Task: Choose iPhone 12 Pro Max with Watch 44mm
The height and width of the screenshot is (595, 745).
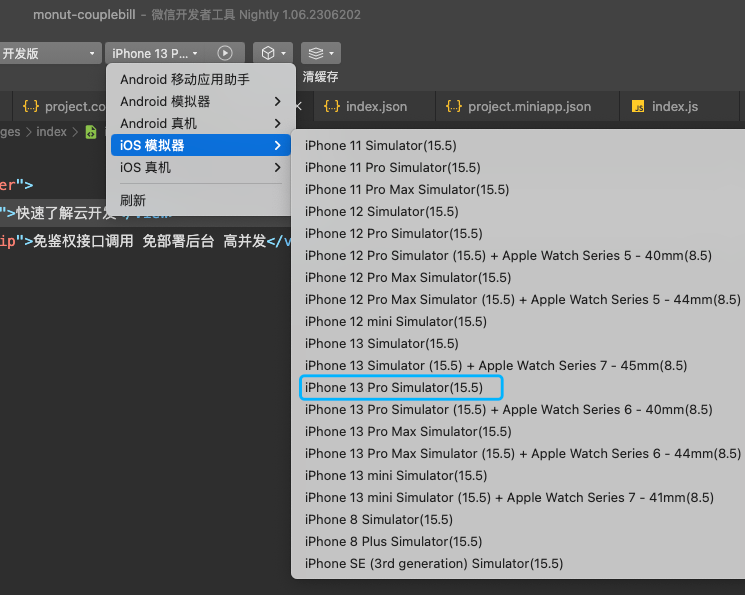Action: (x=518, y=299)
